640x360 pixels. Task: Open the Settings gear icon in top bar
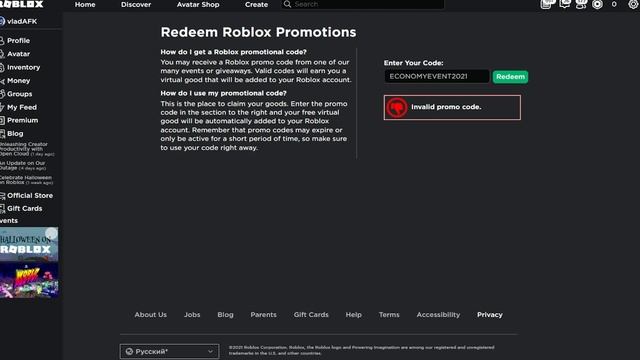pyautogui.click(x=634, y=4)
